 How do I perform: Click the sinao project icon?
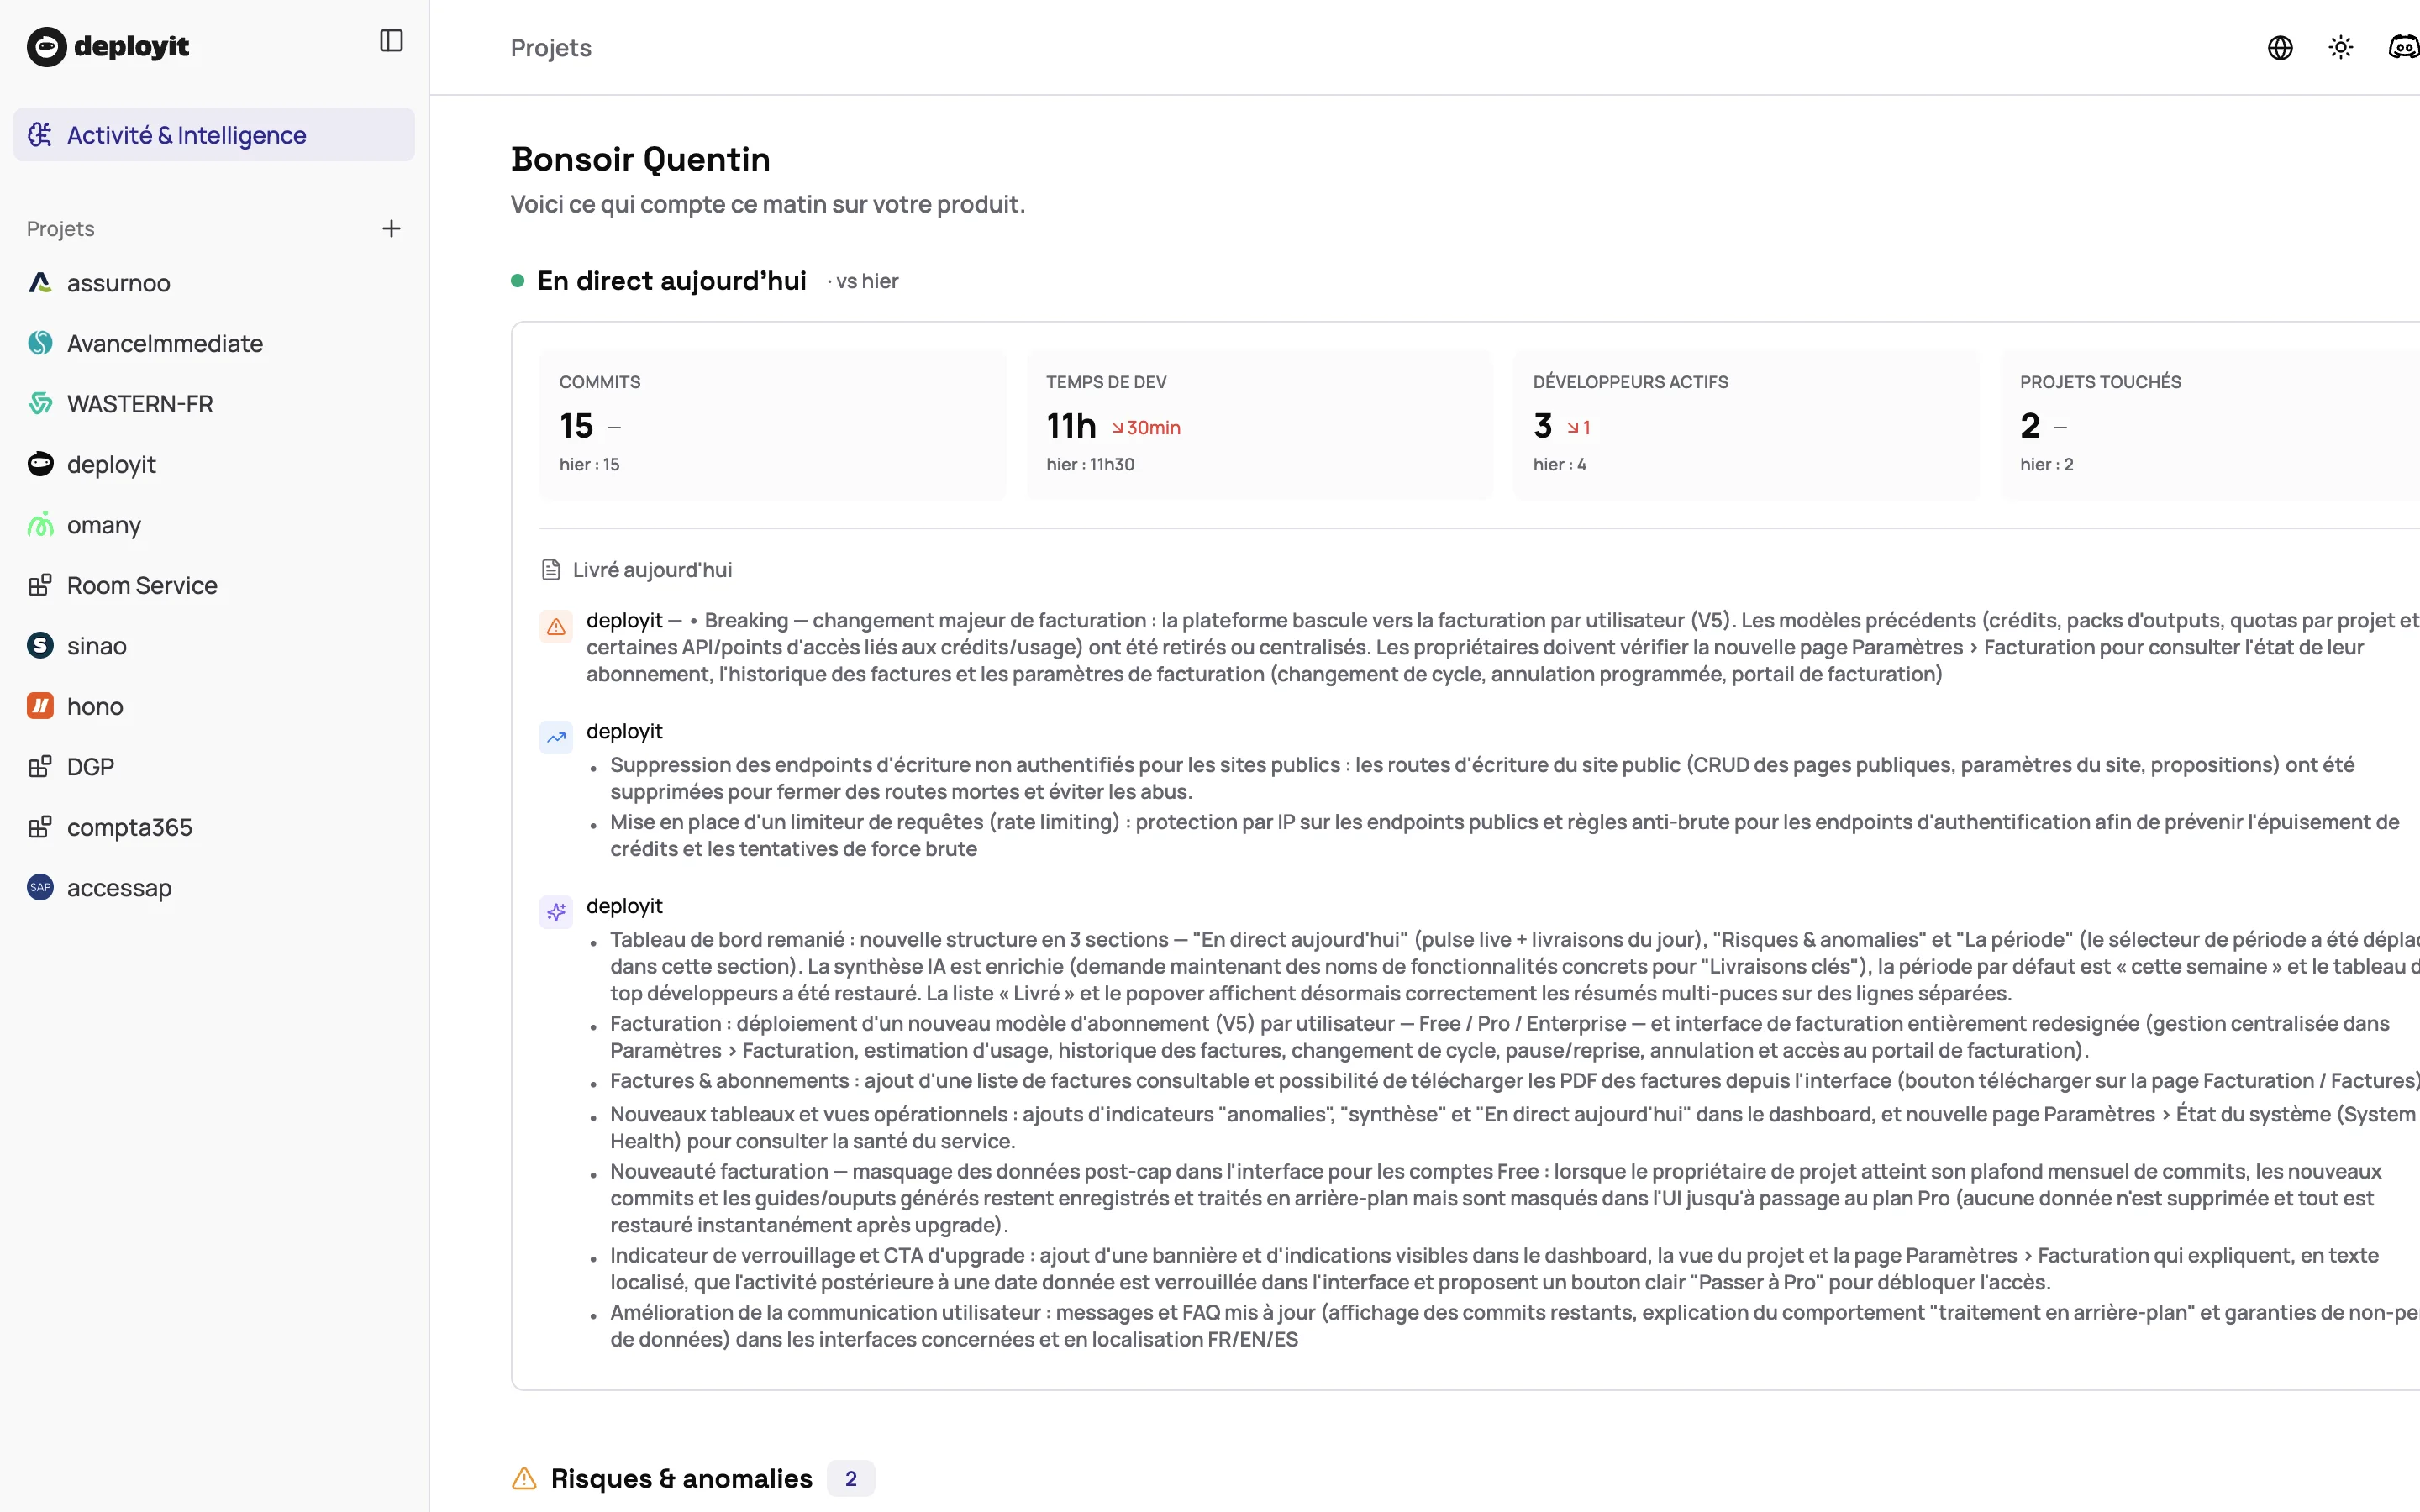[x=40, y=646]
